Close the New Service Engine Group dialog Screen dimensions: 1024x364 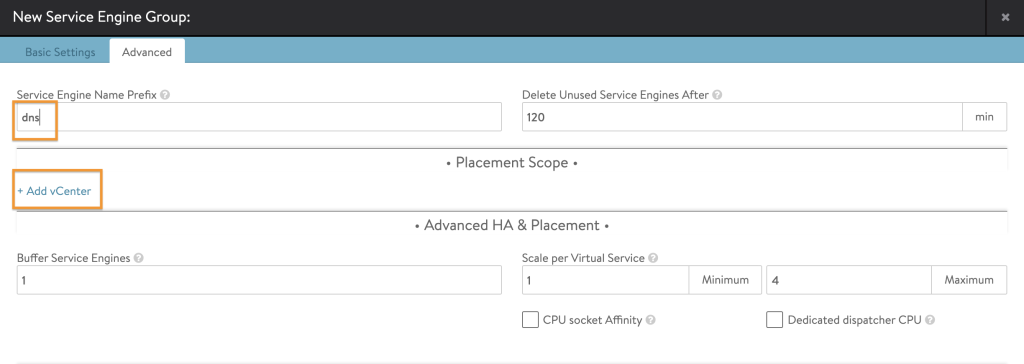point(1005,18)
